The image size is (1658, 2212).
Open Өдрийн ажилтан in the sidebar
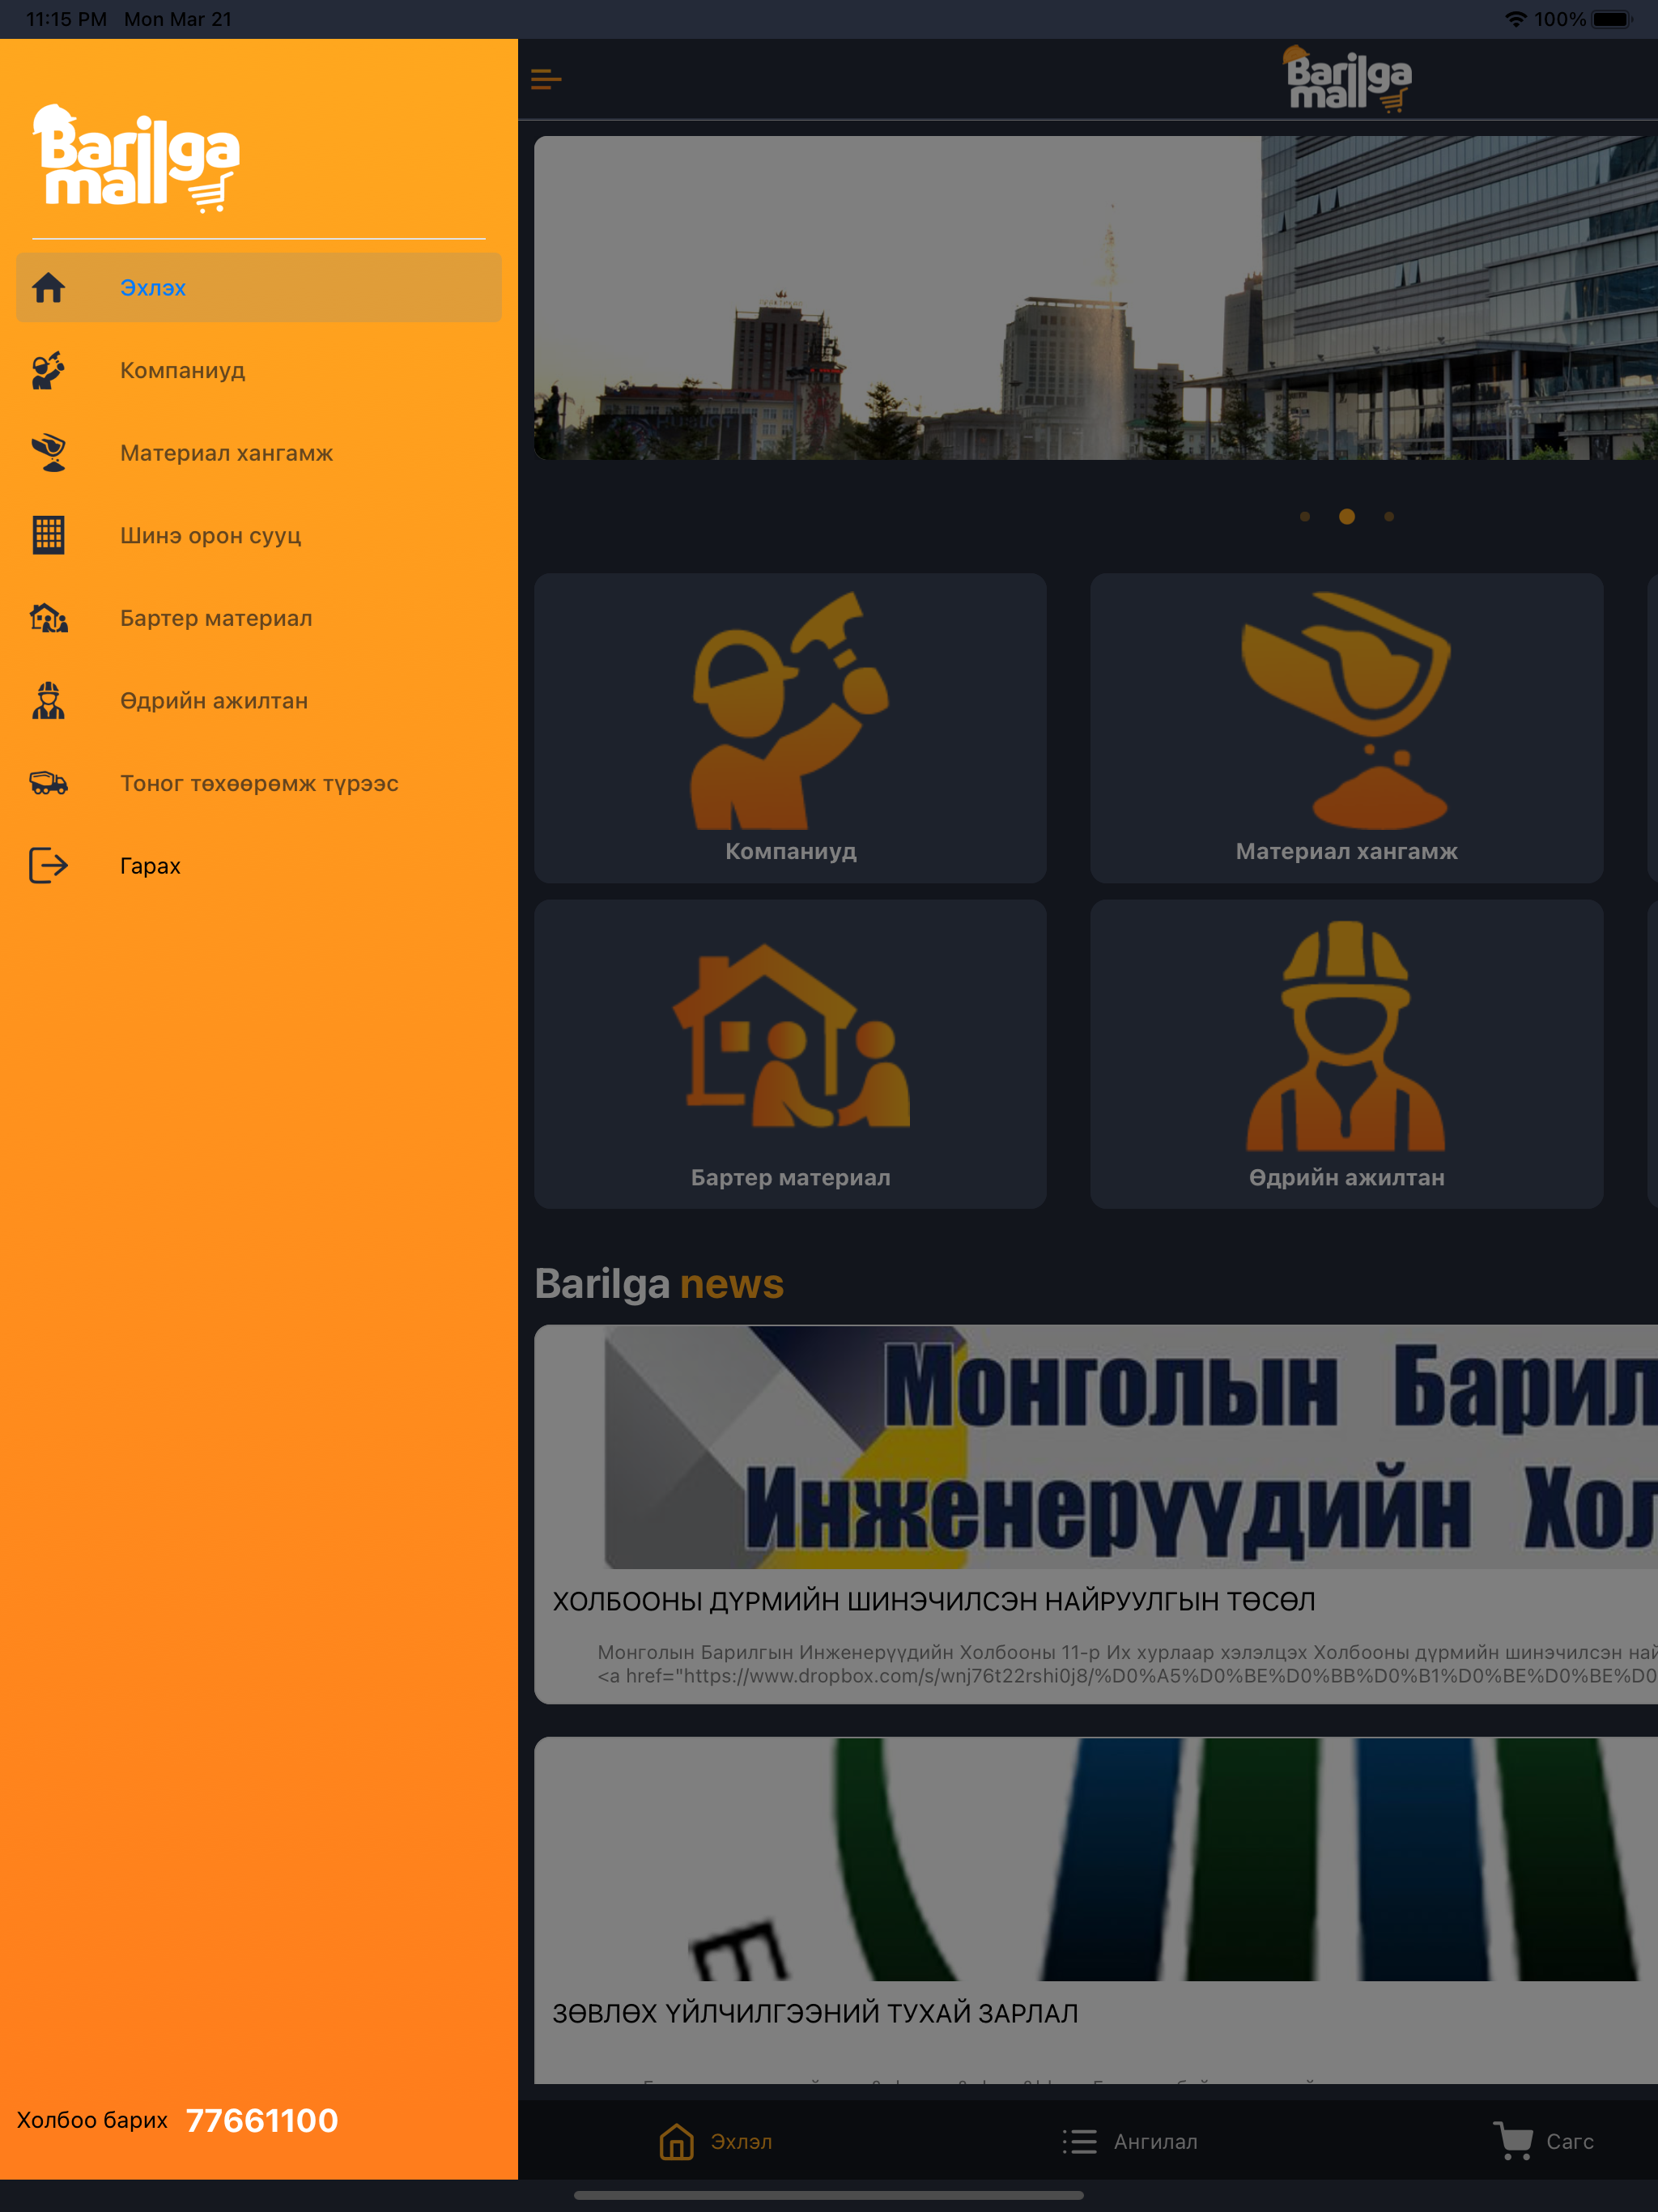[259, 701]
